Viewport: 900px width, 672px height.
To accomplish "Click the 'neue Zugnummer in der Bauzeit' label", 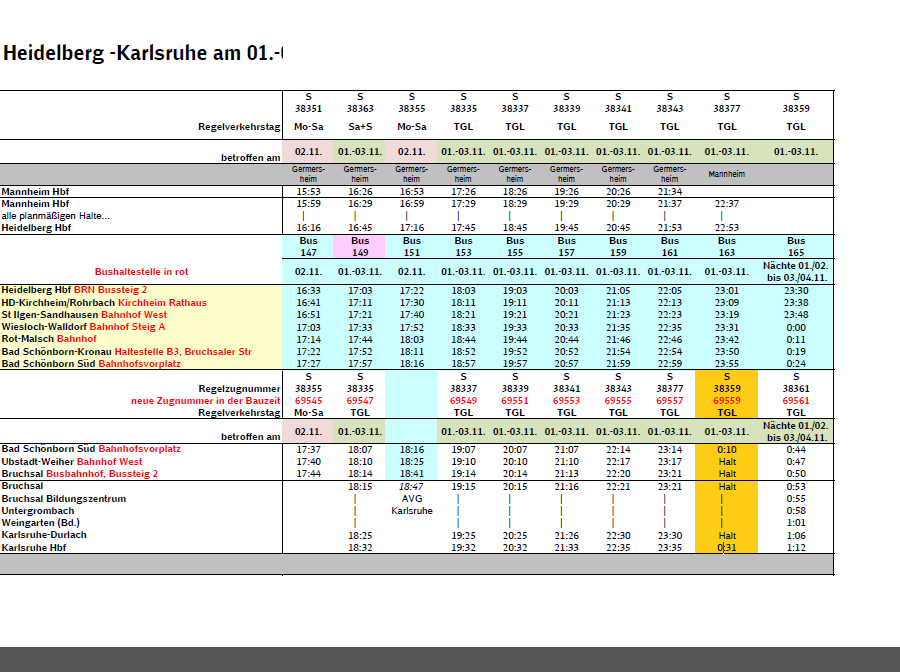I will point(205,401).
